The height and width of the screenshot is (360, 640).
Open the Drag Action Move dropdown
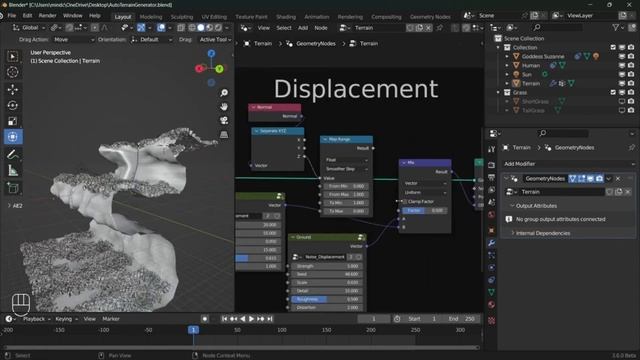coord(73,40)
